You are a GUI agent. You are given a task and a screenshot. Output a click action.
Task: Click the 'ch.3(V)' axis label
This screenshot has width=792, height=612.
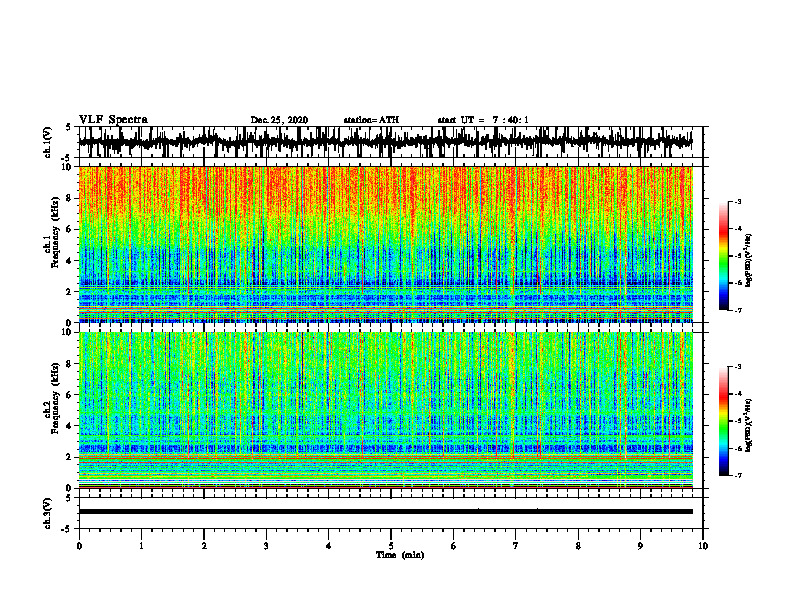[48, 513]
